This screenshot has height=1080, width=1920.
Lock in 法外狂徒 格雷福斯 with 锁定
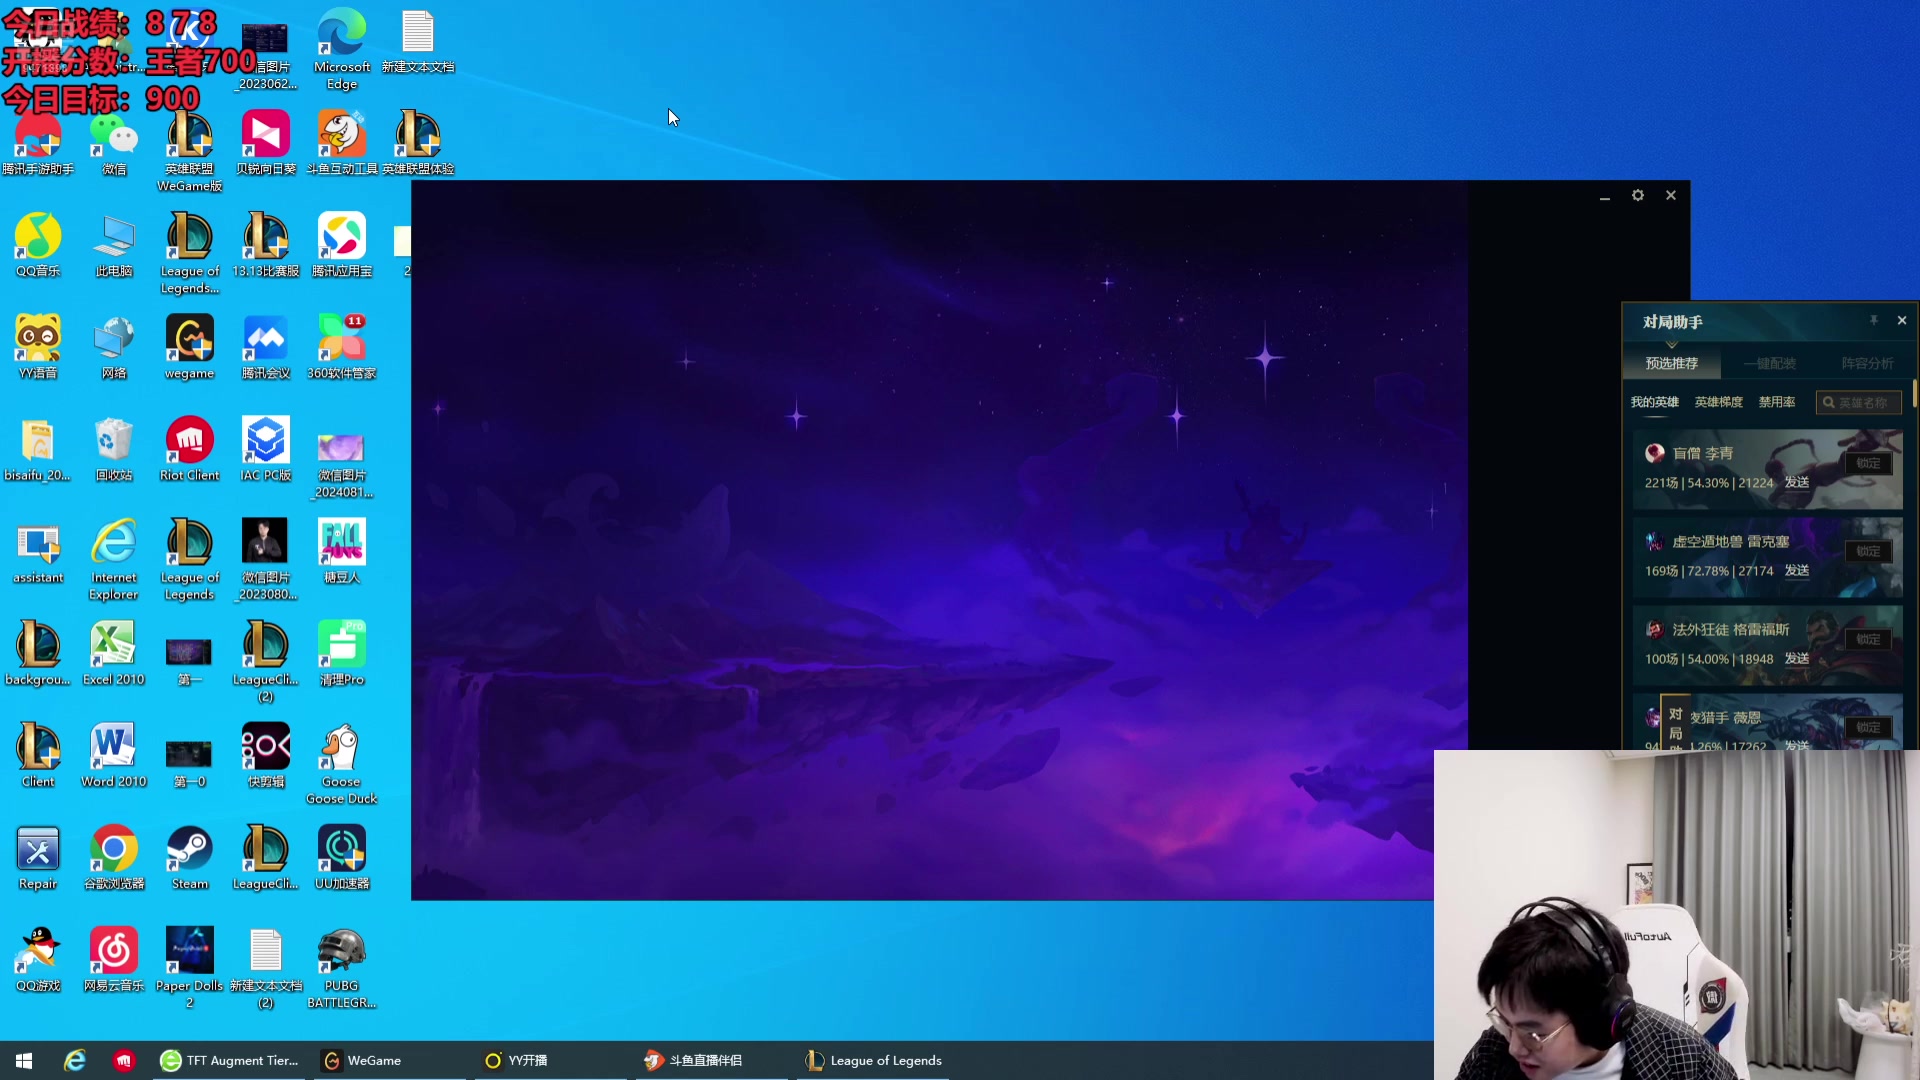click(1868, 639)
